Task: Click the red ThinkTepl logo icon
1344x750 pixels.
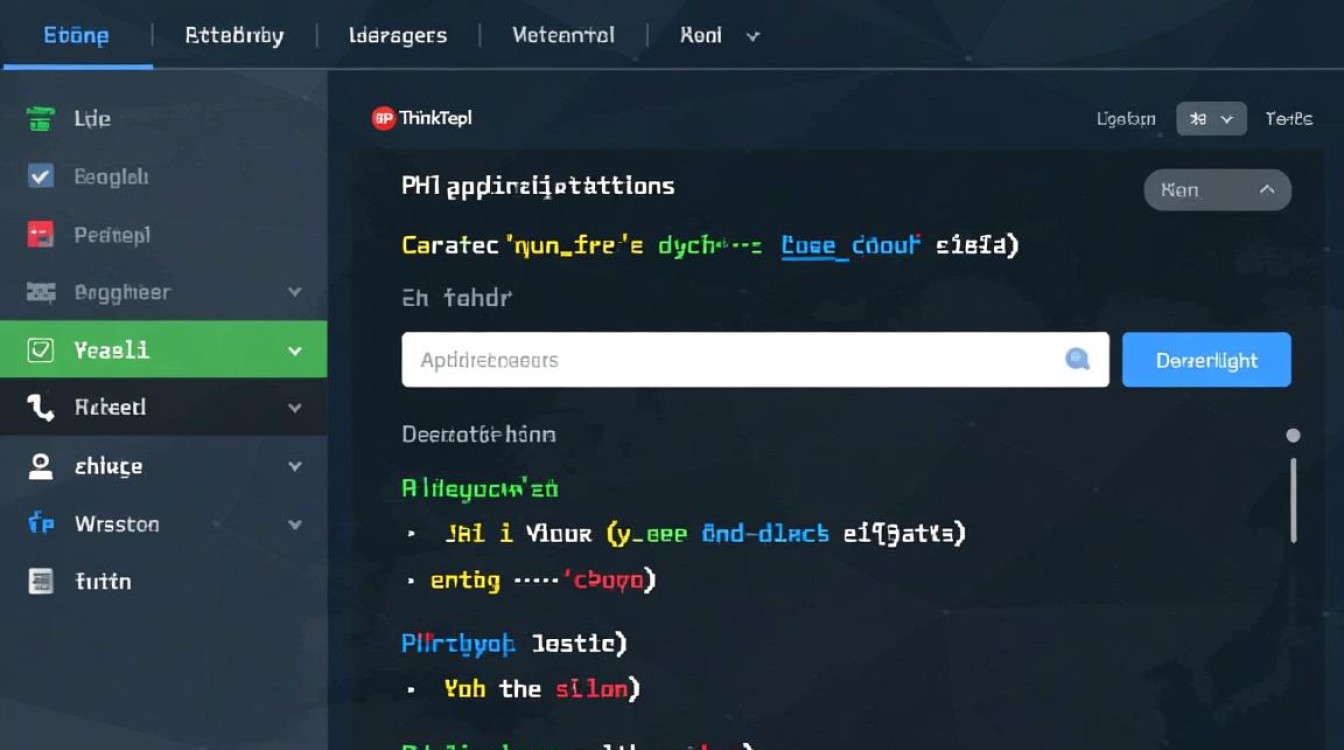Action: [383, 118]
